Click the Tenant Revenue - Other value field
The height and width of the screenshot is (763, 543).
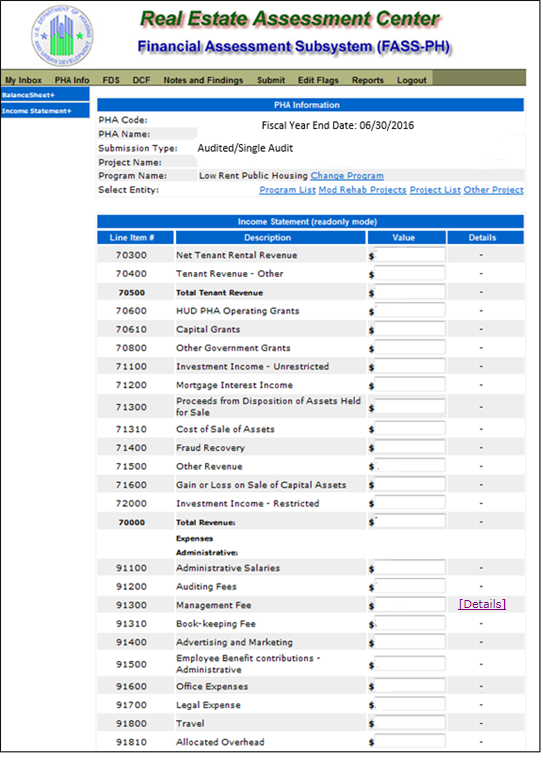(410, 273)
